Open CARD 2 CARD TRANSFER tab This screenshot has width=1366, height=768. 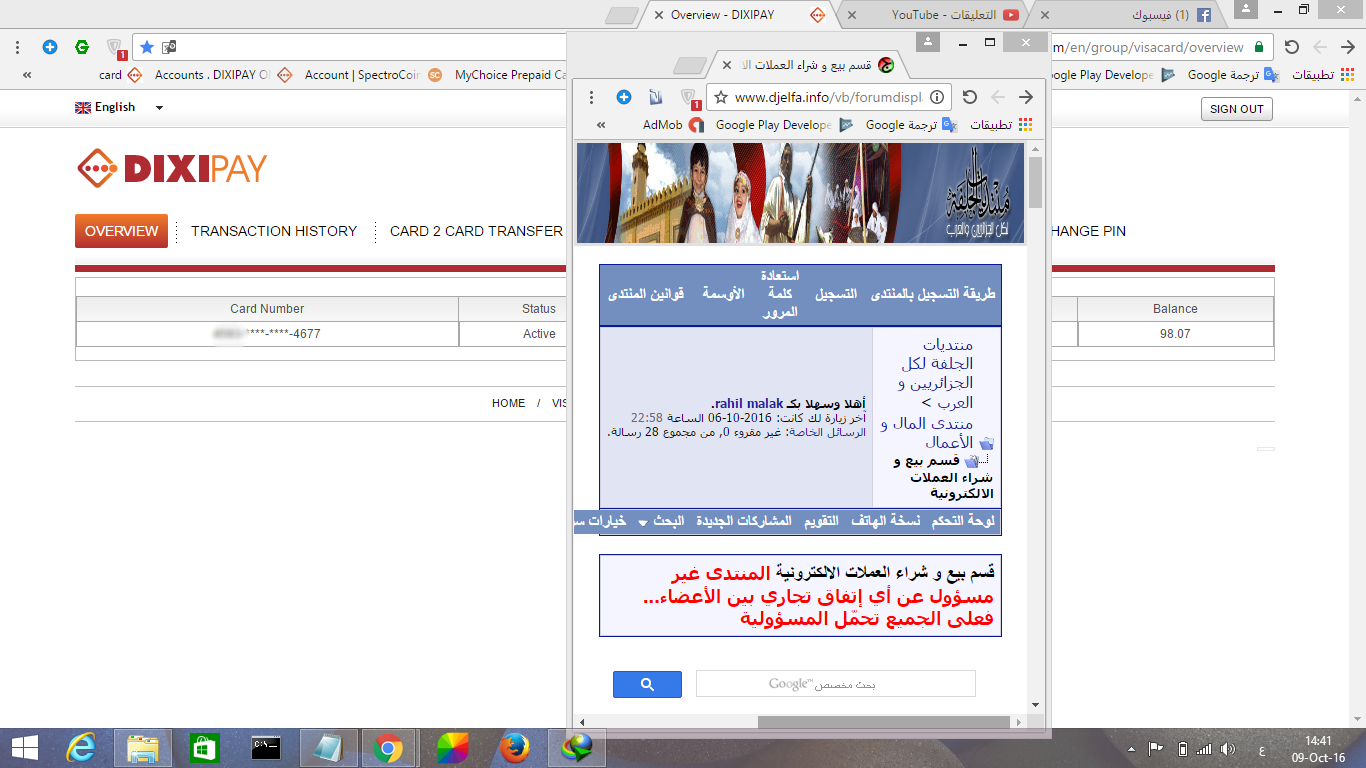(476, 231)
